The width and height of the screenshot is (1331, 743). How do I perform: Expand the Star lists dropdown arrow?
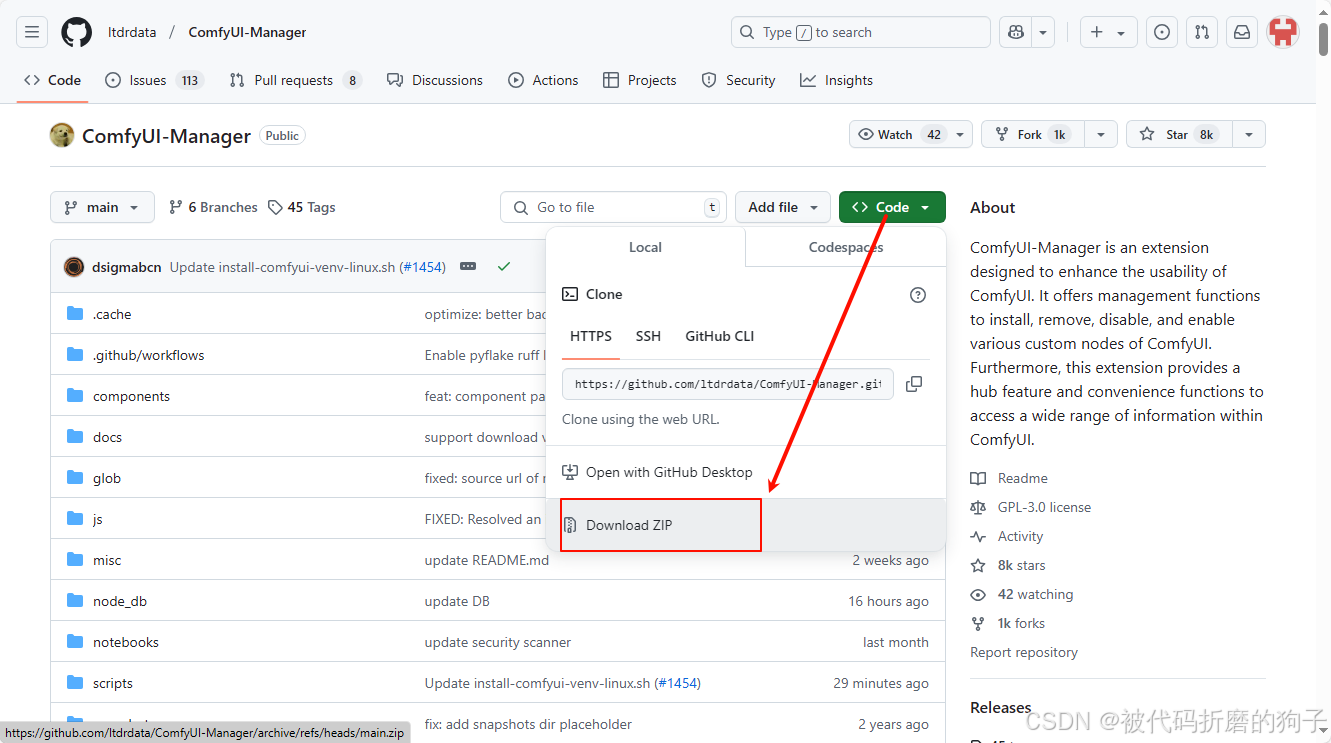(x=1249, y=134)
